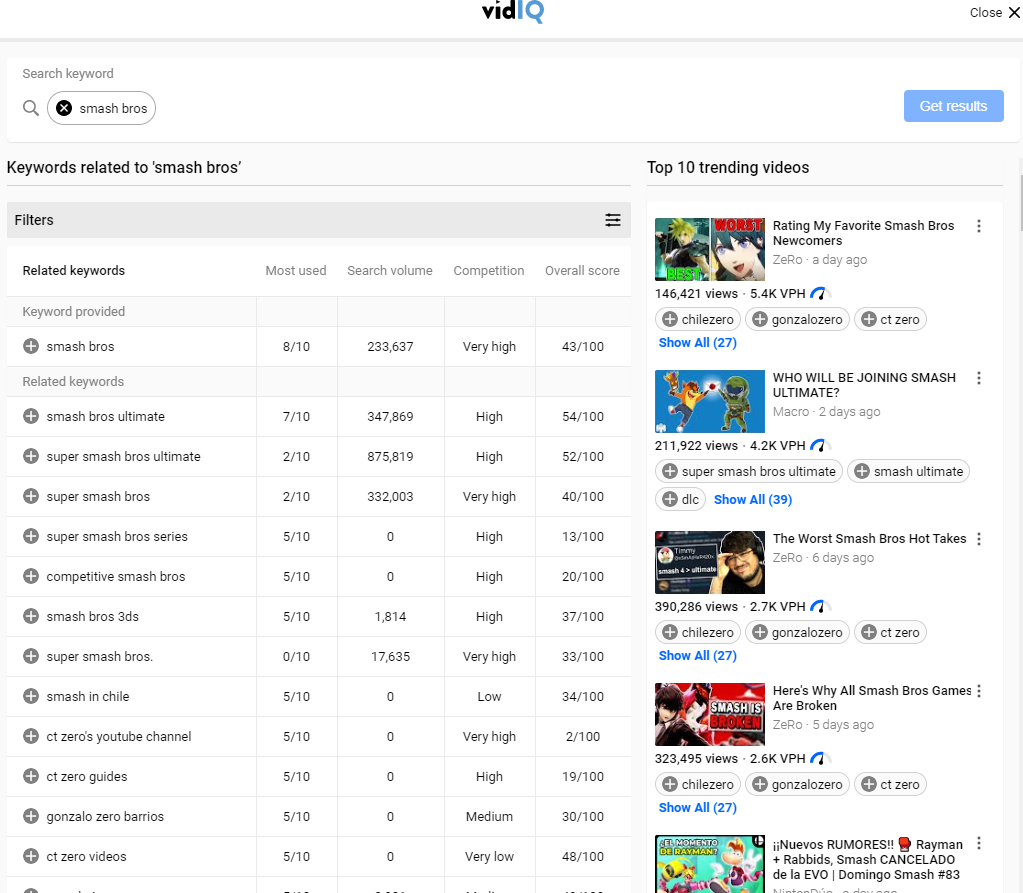Screen dimensions: 1023x893
Task: Add 'gonzalozero' tag under 'Rating My Favorite' video
Action: click(797, 319)
